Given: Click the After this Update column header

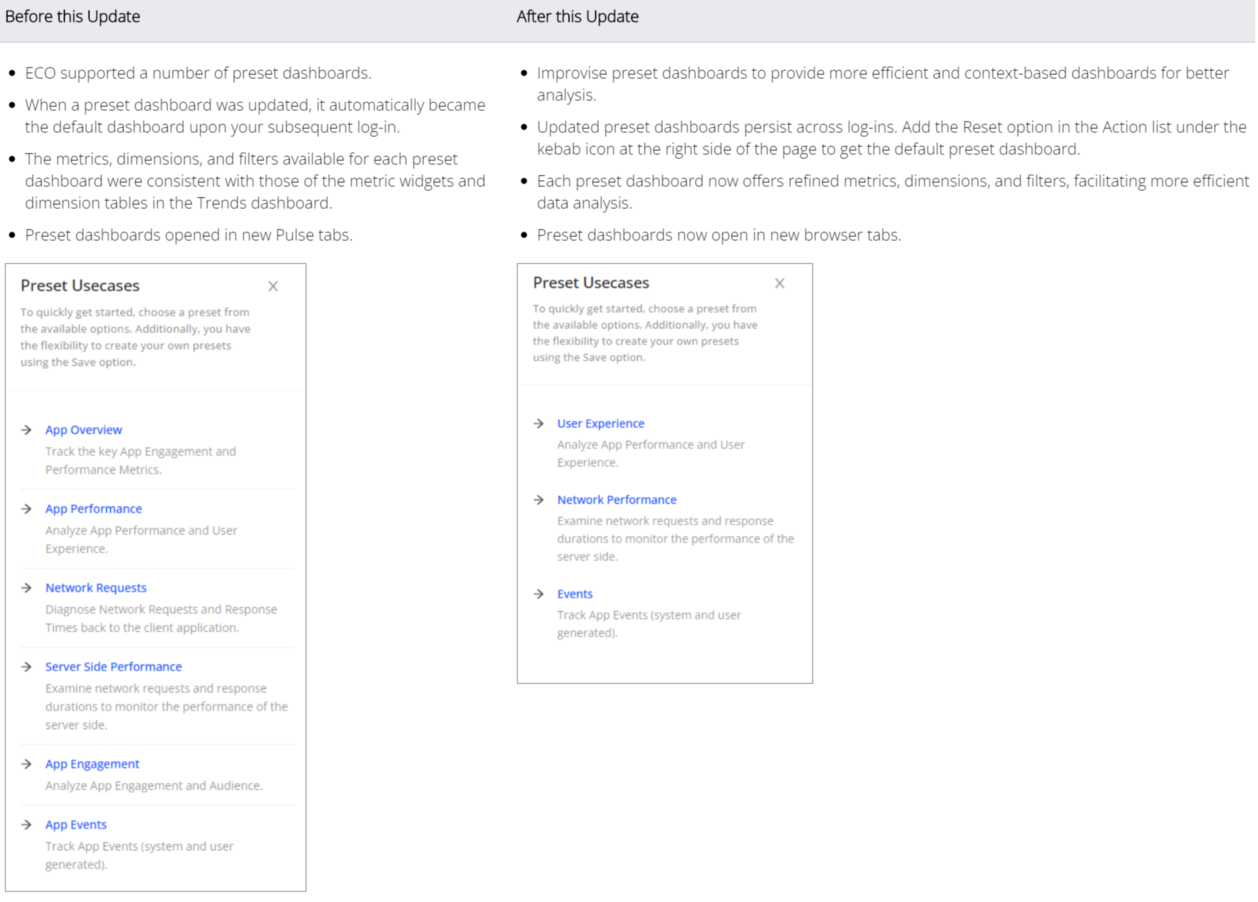Looking at the screenshot, I should (578, 17).
